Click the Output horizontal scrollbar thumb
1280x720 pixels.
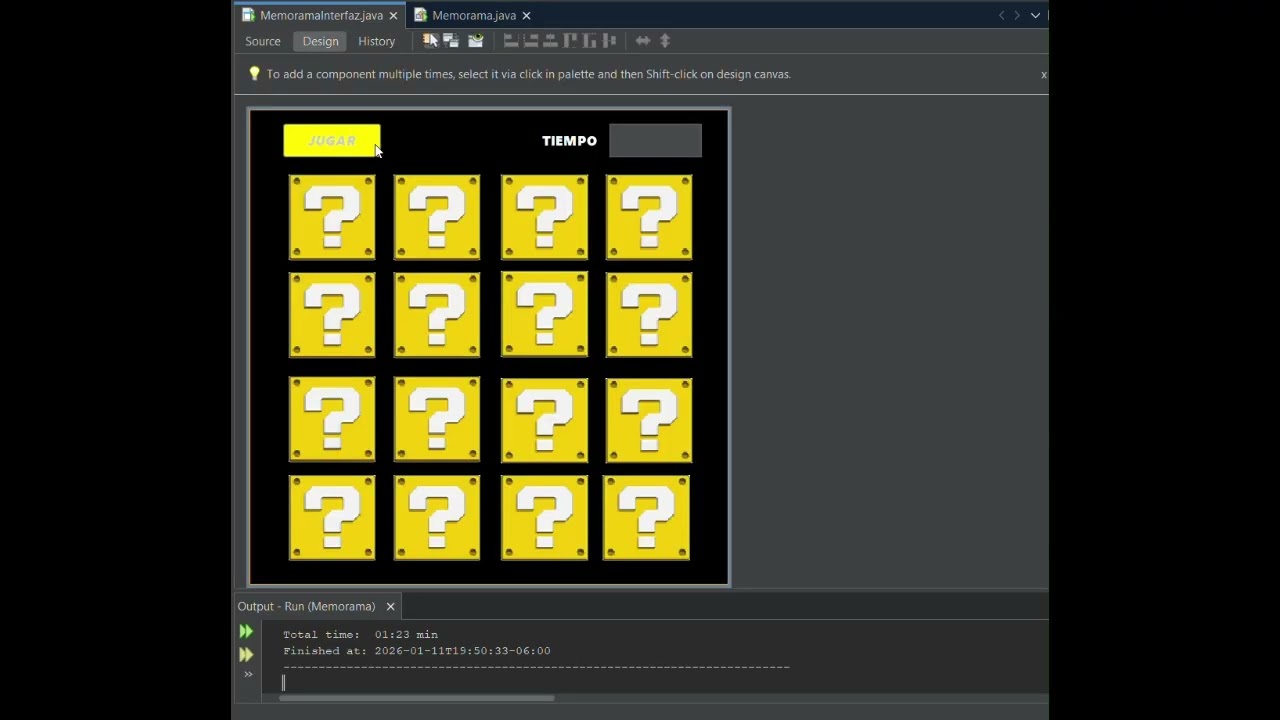click(x=417, y=698)
